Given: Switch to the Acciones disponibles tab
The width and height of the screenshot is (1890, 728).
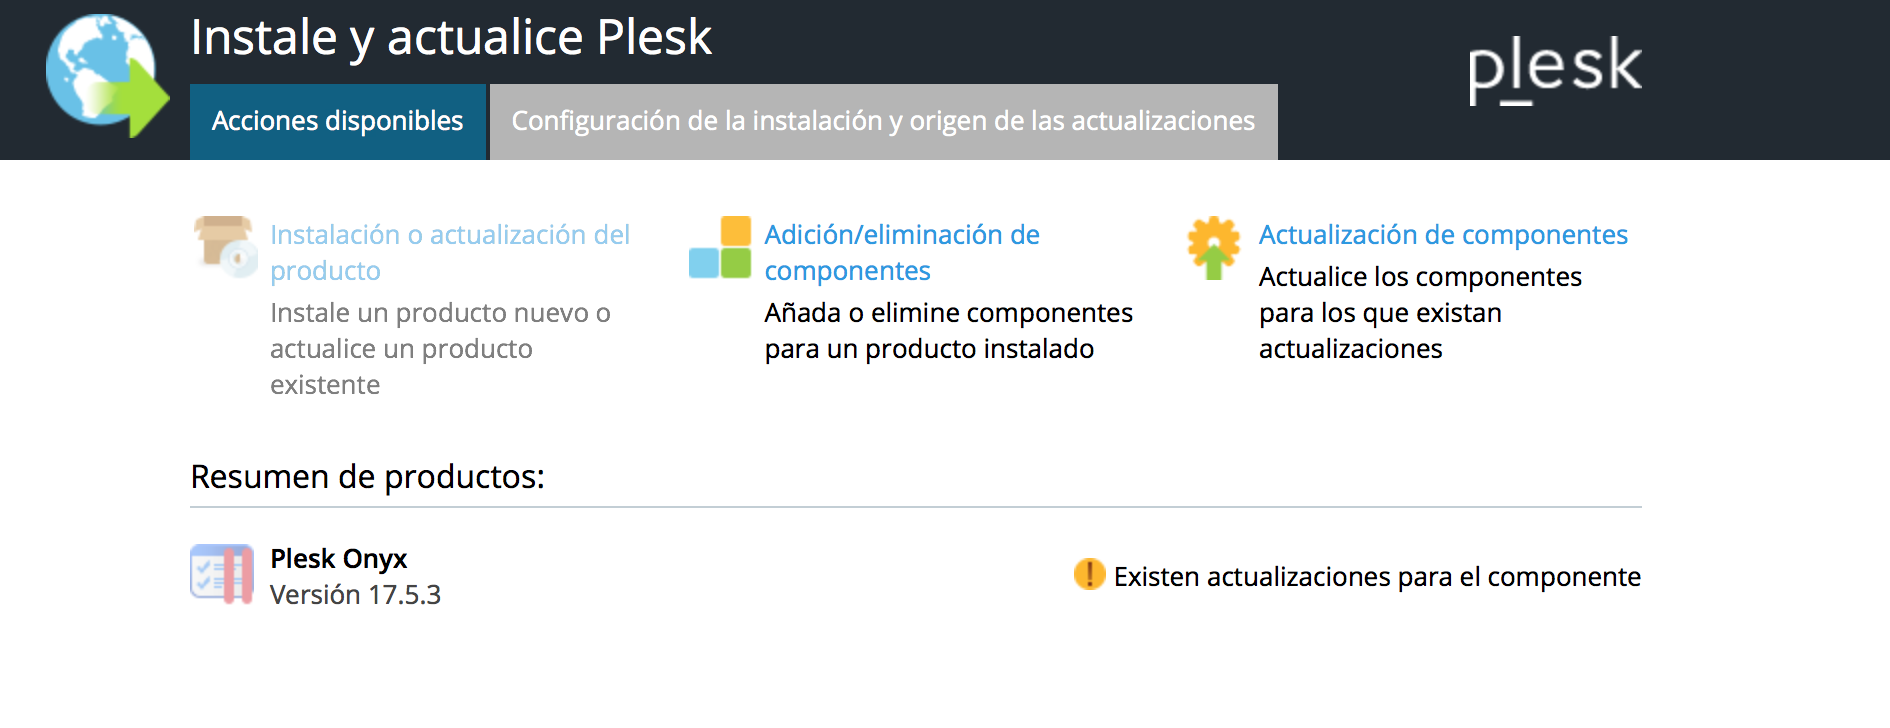Looking at the screenshot, I should [337, 121].
